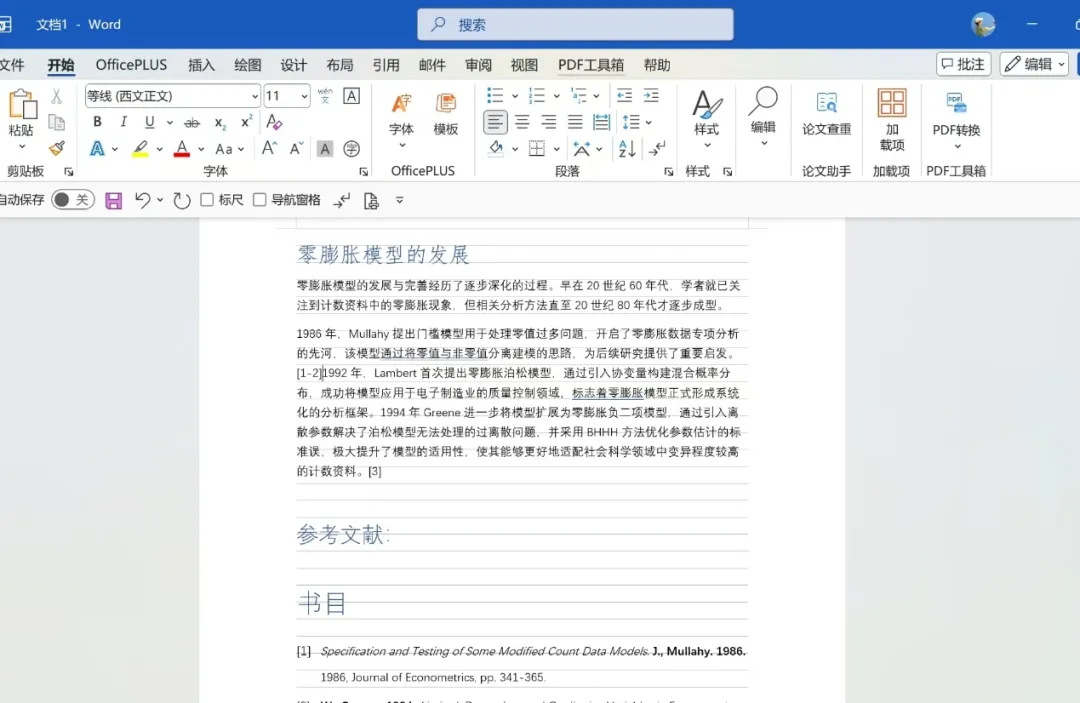This screenshot has width=1080, height=703.
Task: Click the Cut scissors icon
Action: [x=56, y=96]
